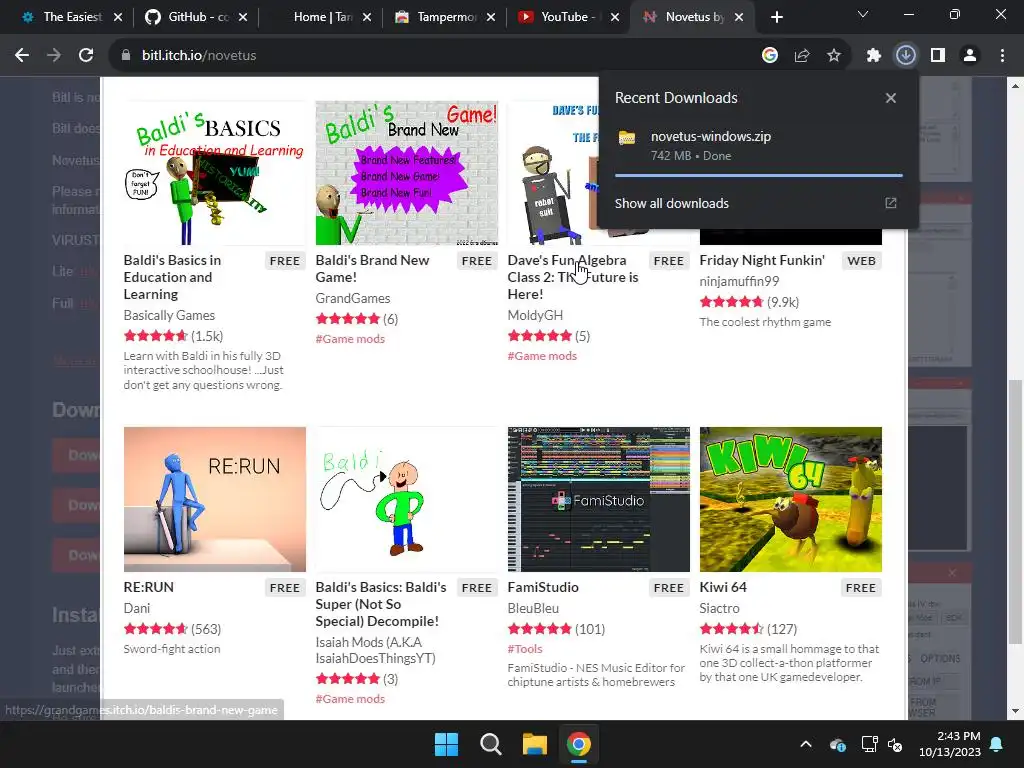Click Chrome icon in taskbar

[x=579, y=744]
